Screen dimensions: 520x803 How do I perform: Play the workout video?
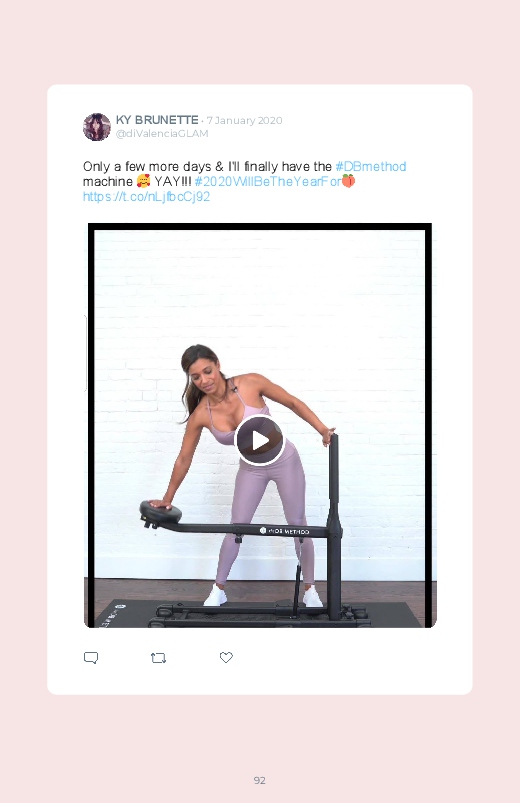(259, 440)
